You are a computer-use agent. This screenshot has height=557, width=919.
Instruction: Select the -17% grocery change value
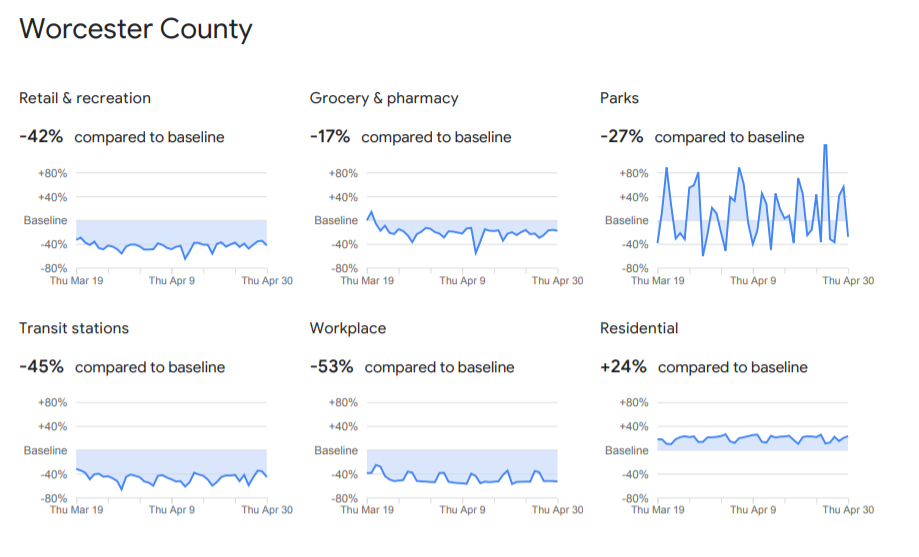(x=331, y=137)
